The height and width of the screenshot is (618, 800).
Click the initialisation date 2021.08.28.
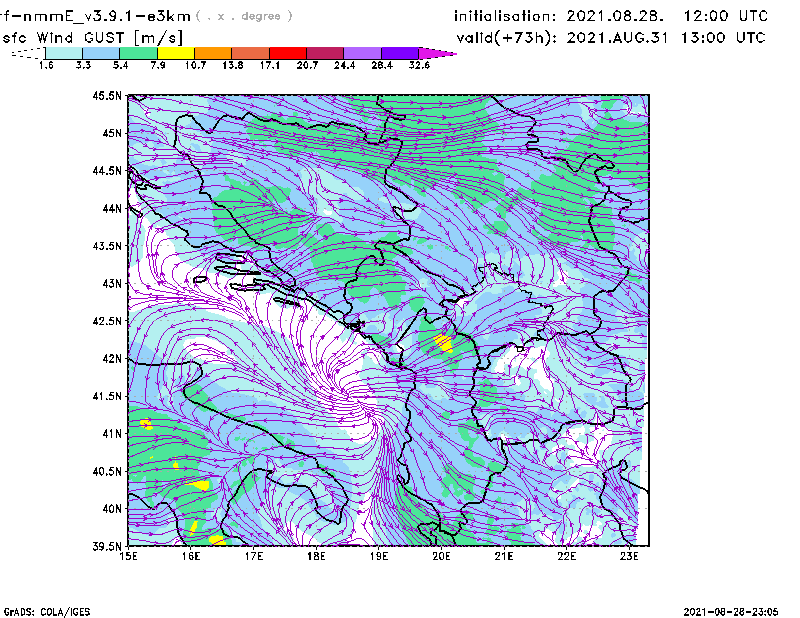[615, 16]
